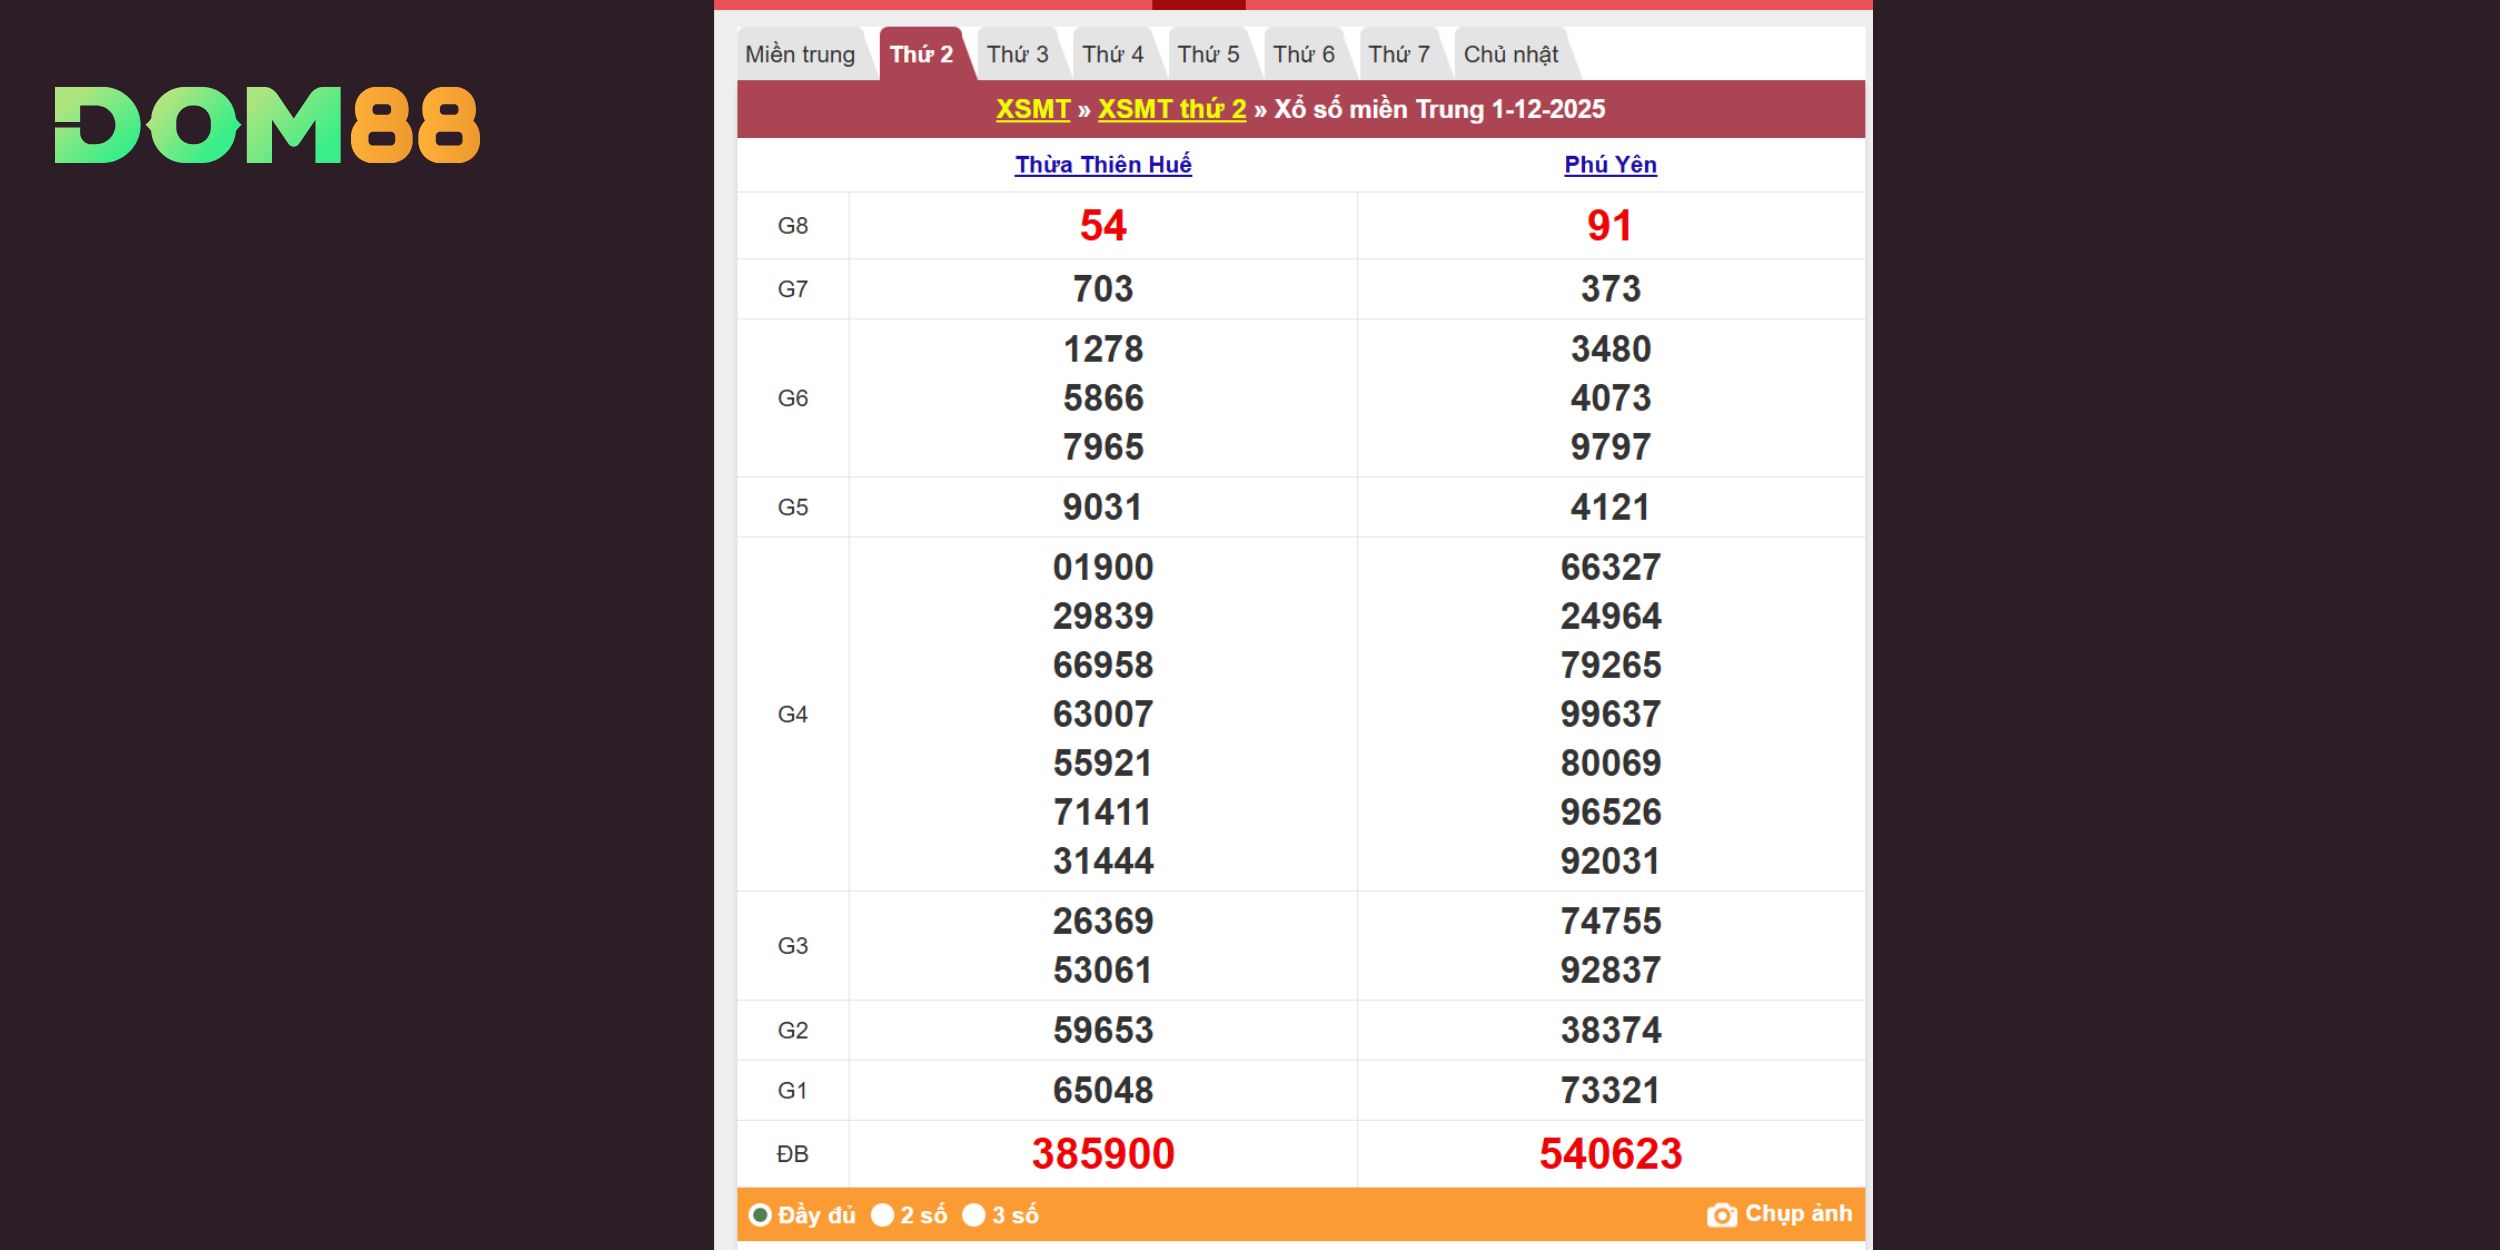Open the Thừa Thiên Huế province link
The image size is (2500, 1250).
coord(1103,165)
